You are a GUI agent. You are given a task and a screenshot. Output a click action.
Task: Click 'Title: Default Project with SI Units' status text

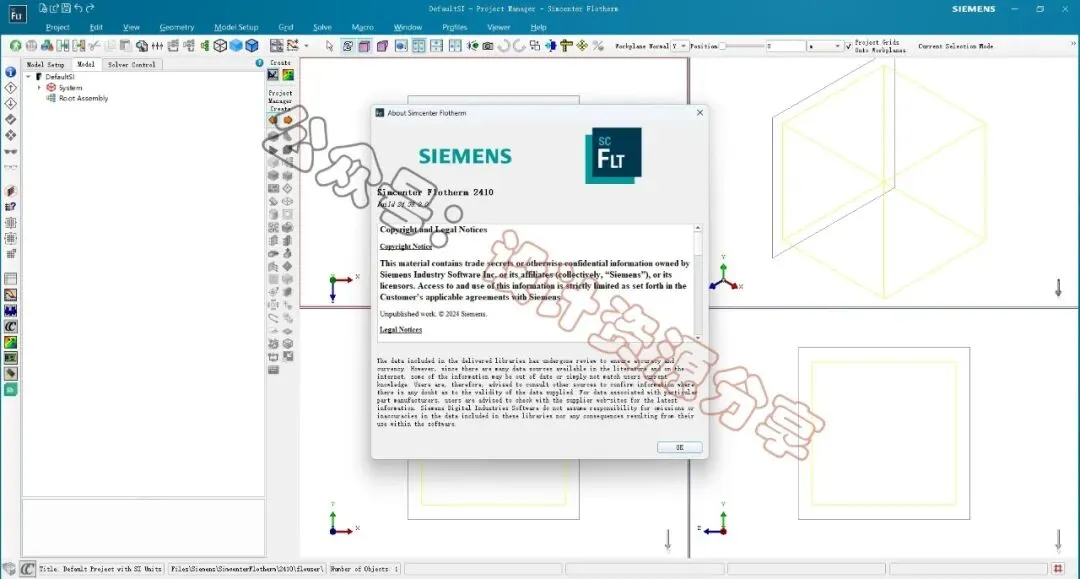[x=101, y=569]
